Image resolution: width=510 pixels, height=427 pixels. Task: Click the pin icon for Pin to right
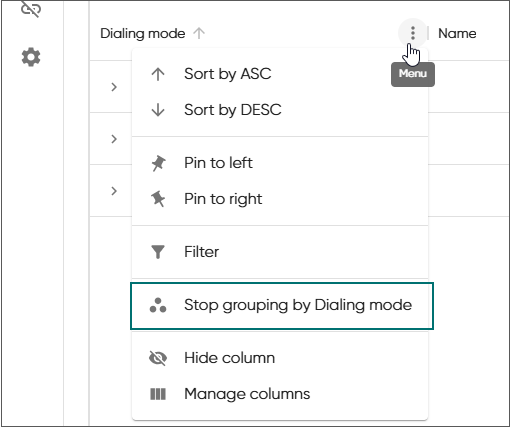click(158, 199)
